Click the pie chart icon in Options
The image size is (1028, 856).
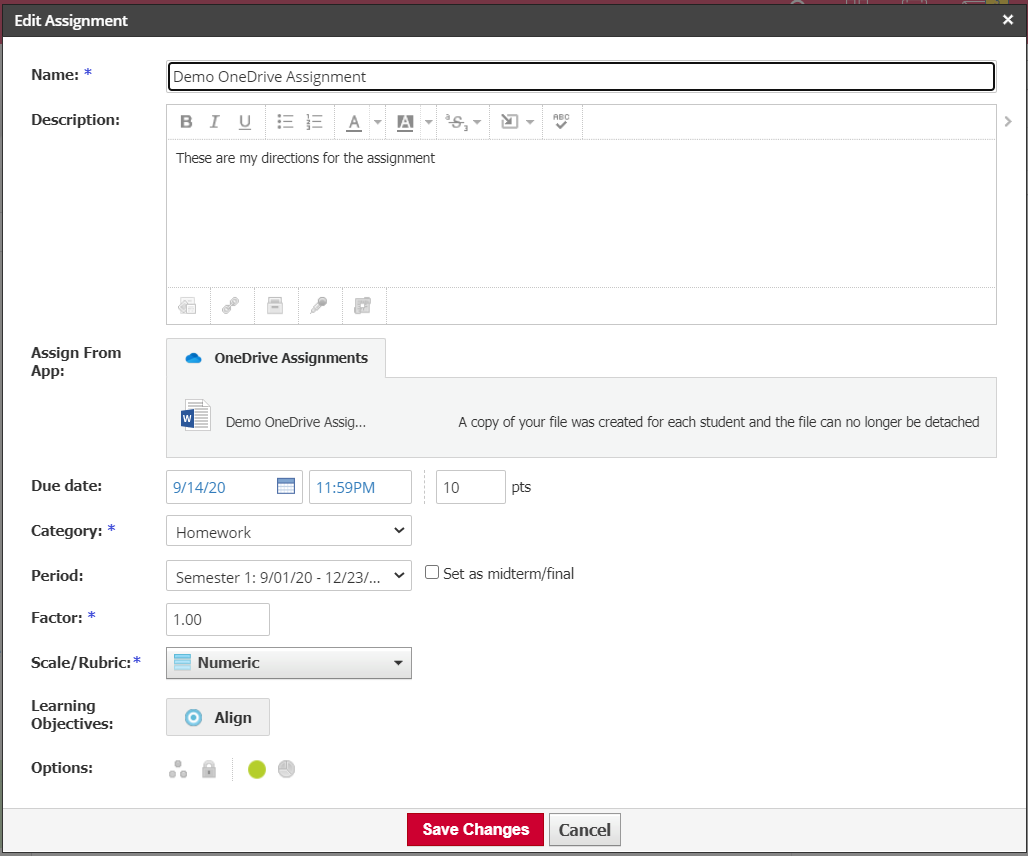pyautogui.click(x=287, y=769)
